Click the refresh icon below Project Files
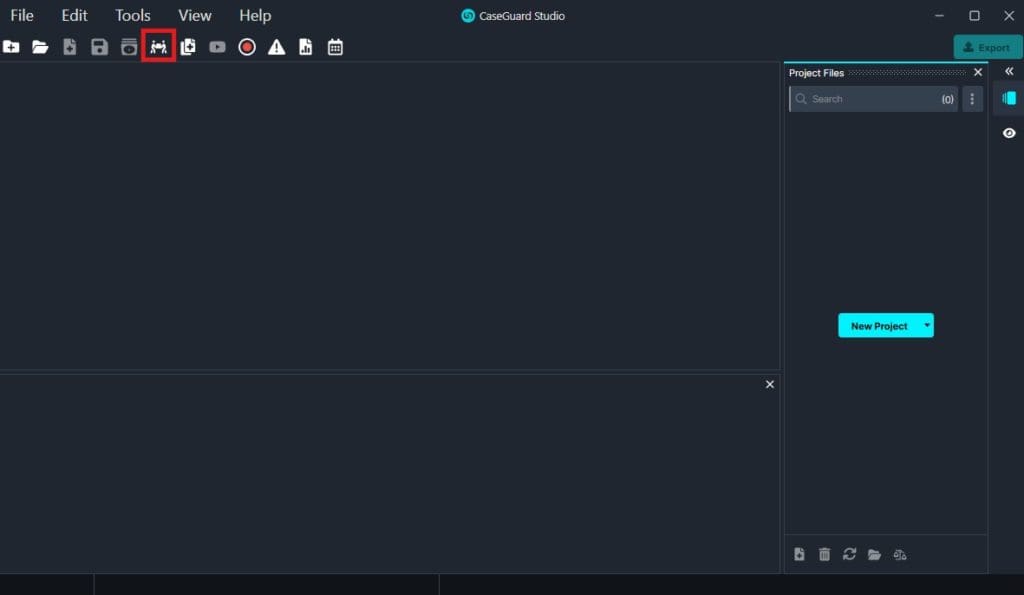This screenshot has height=595, width=1024. [849, 554]
